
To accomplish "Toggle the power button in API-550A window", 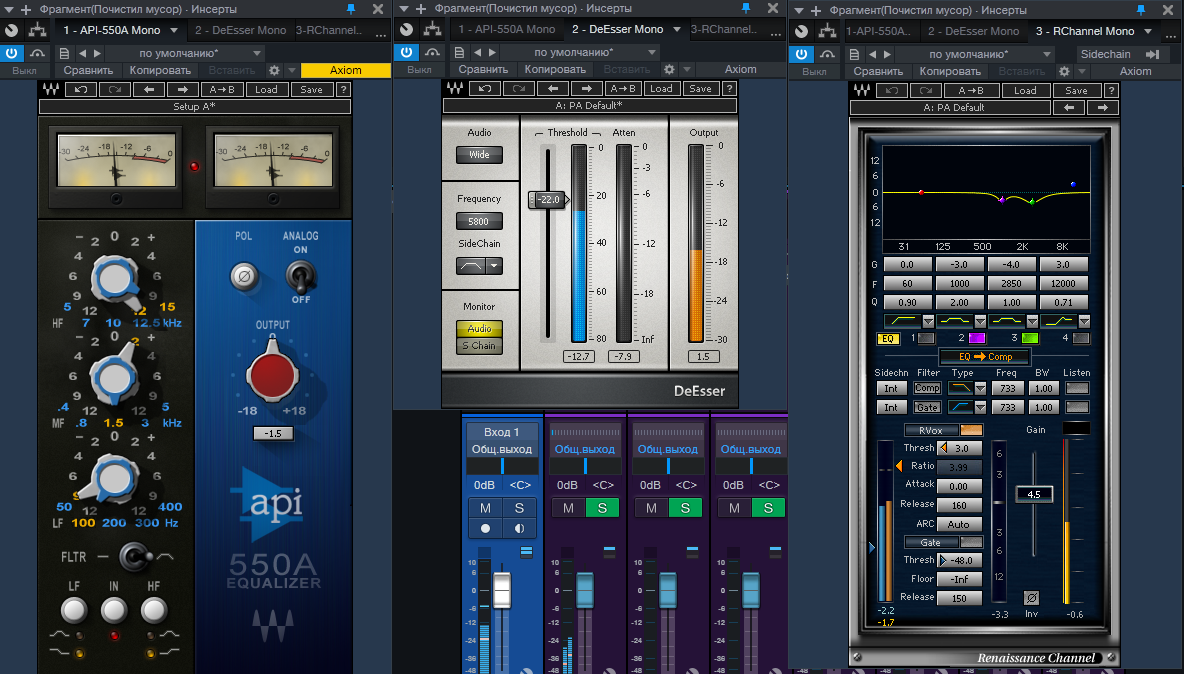I will point(11,53).
